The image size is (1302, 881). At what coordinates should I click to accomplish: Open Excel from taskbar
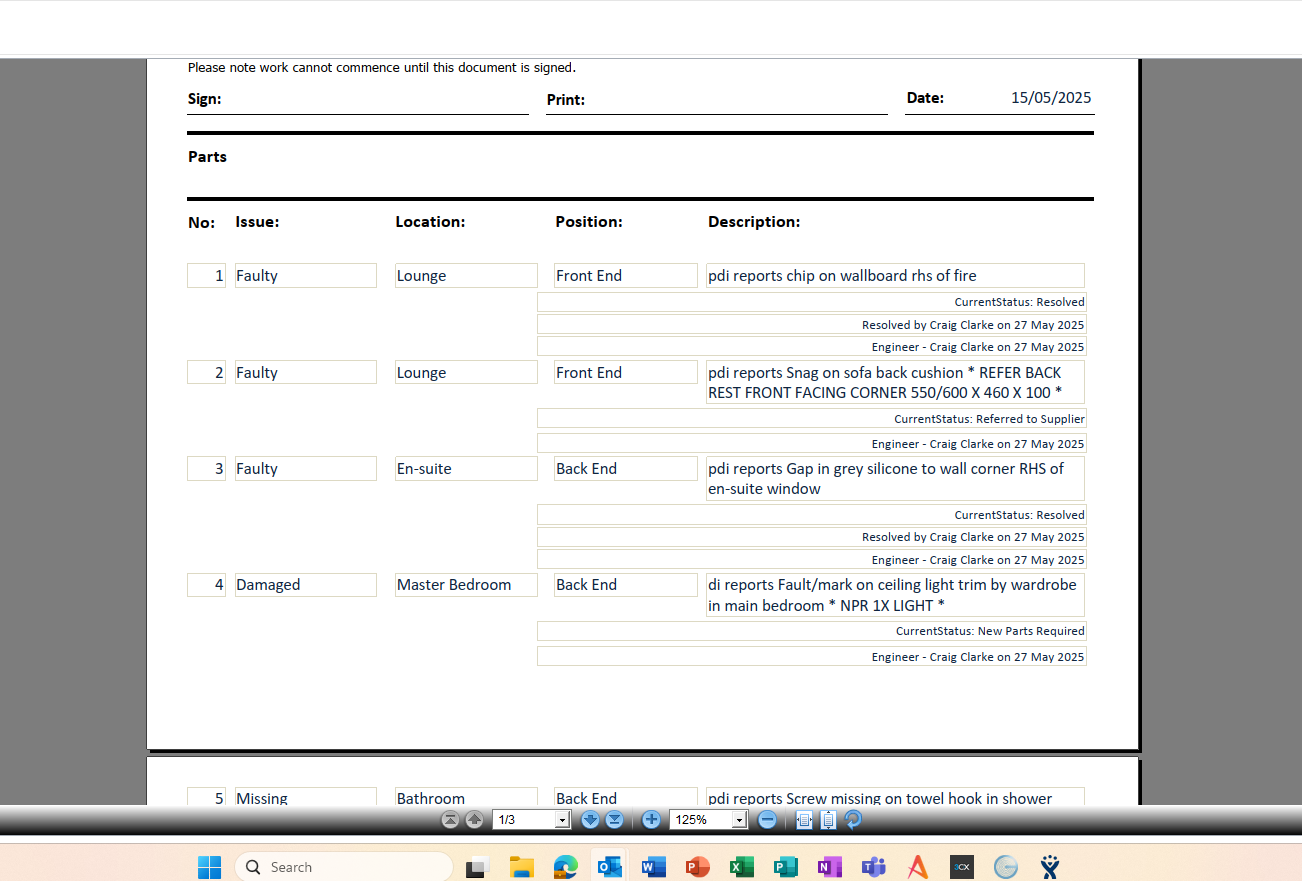click(741, 867)
